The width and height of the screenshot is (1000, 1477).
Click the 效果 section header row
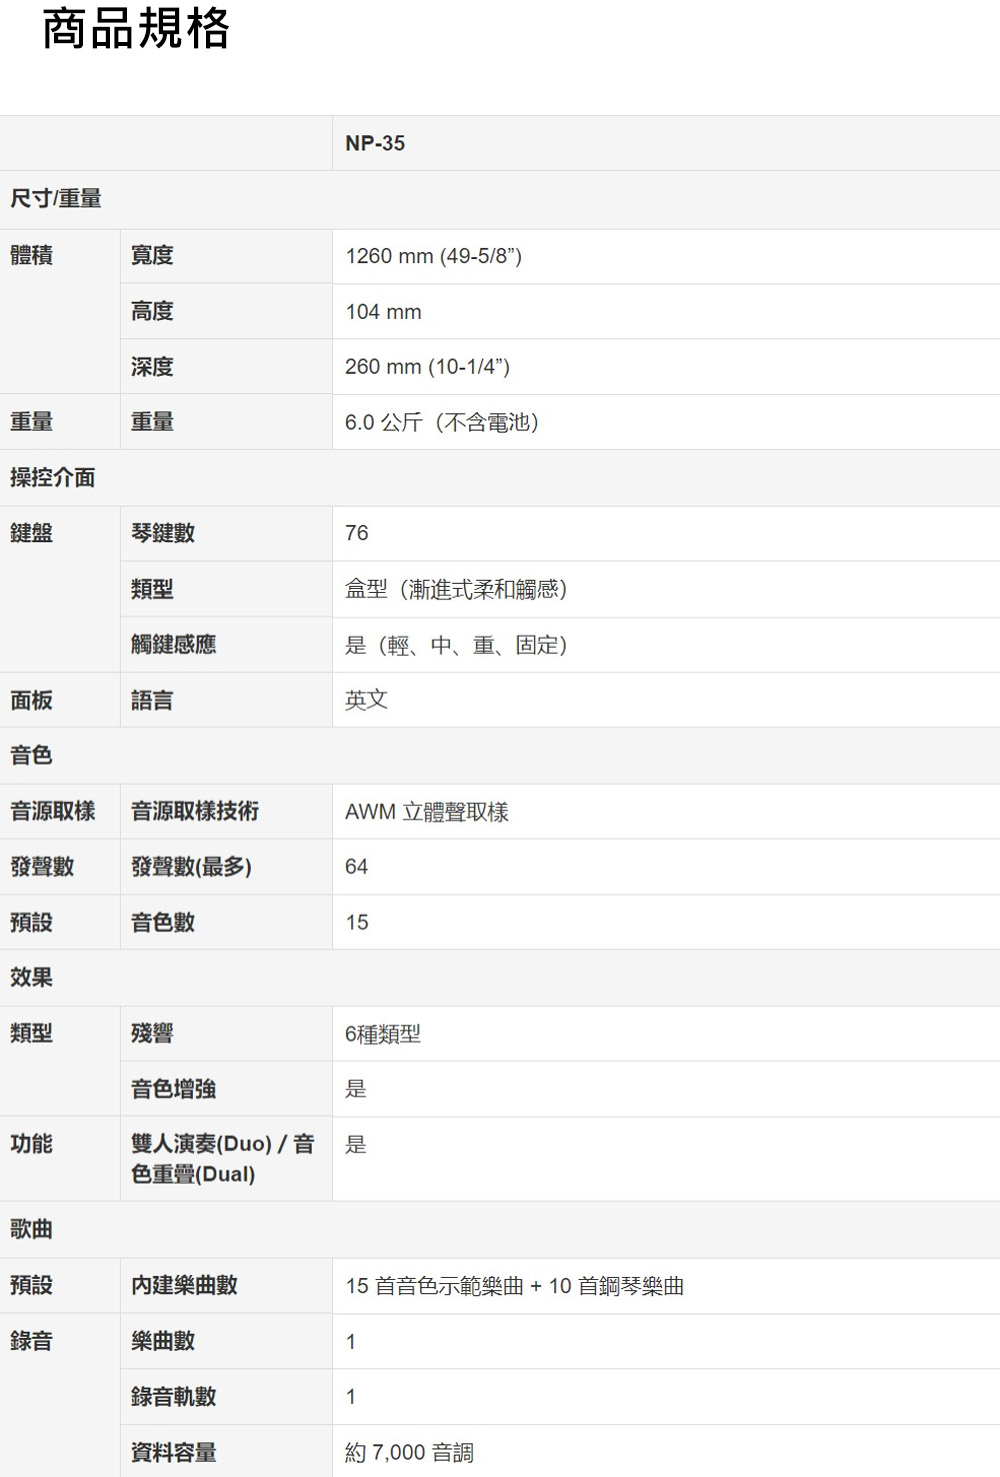pos(500,977)
